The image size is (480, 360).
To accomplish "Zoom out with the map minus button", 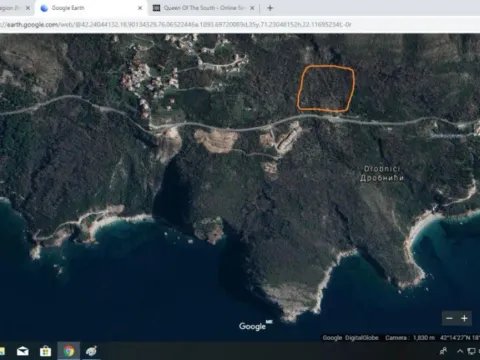I will [x=449, y=318].
